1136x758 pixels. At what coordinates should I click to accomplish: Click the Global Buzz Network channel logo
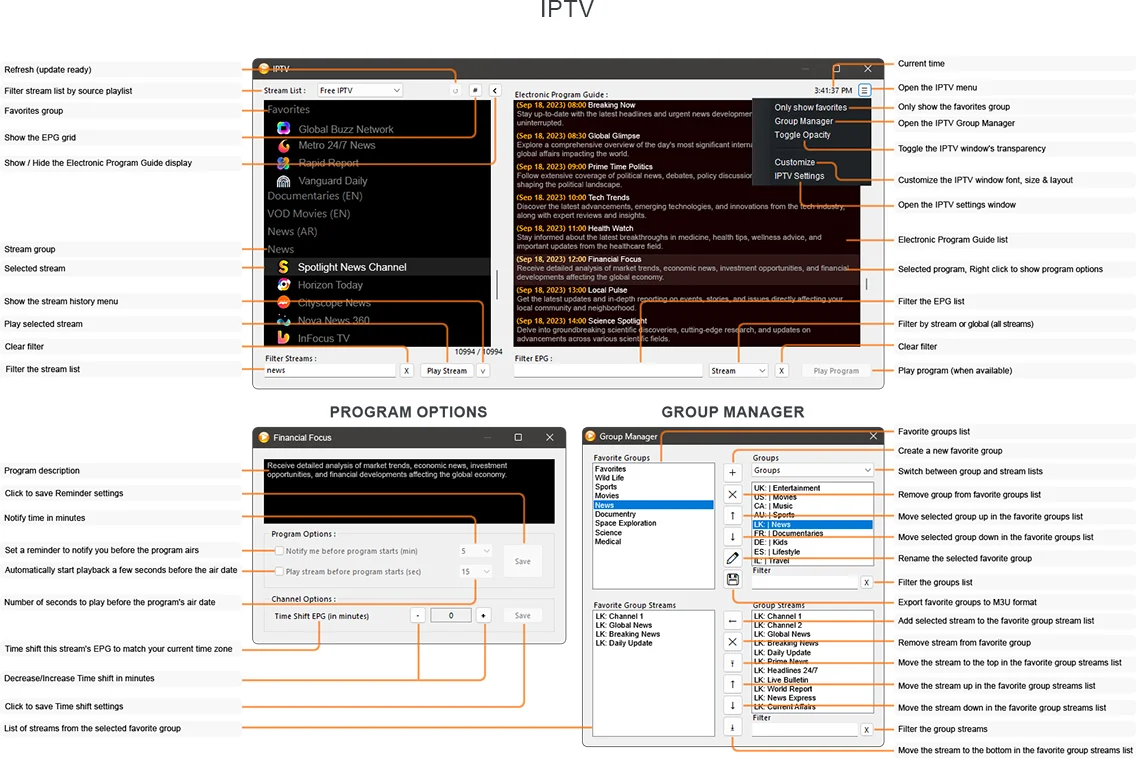pyautogui.click(x=284, y=128)
